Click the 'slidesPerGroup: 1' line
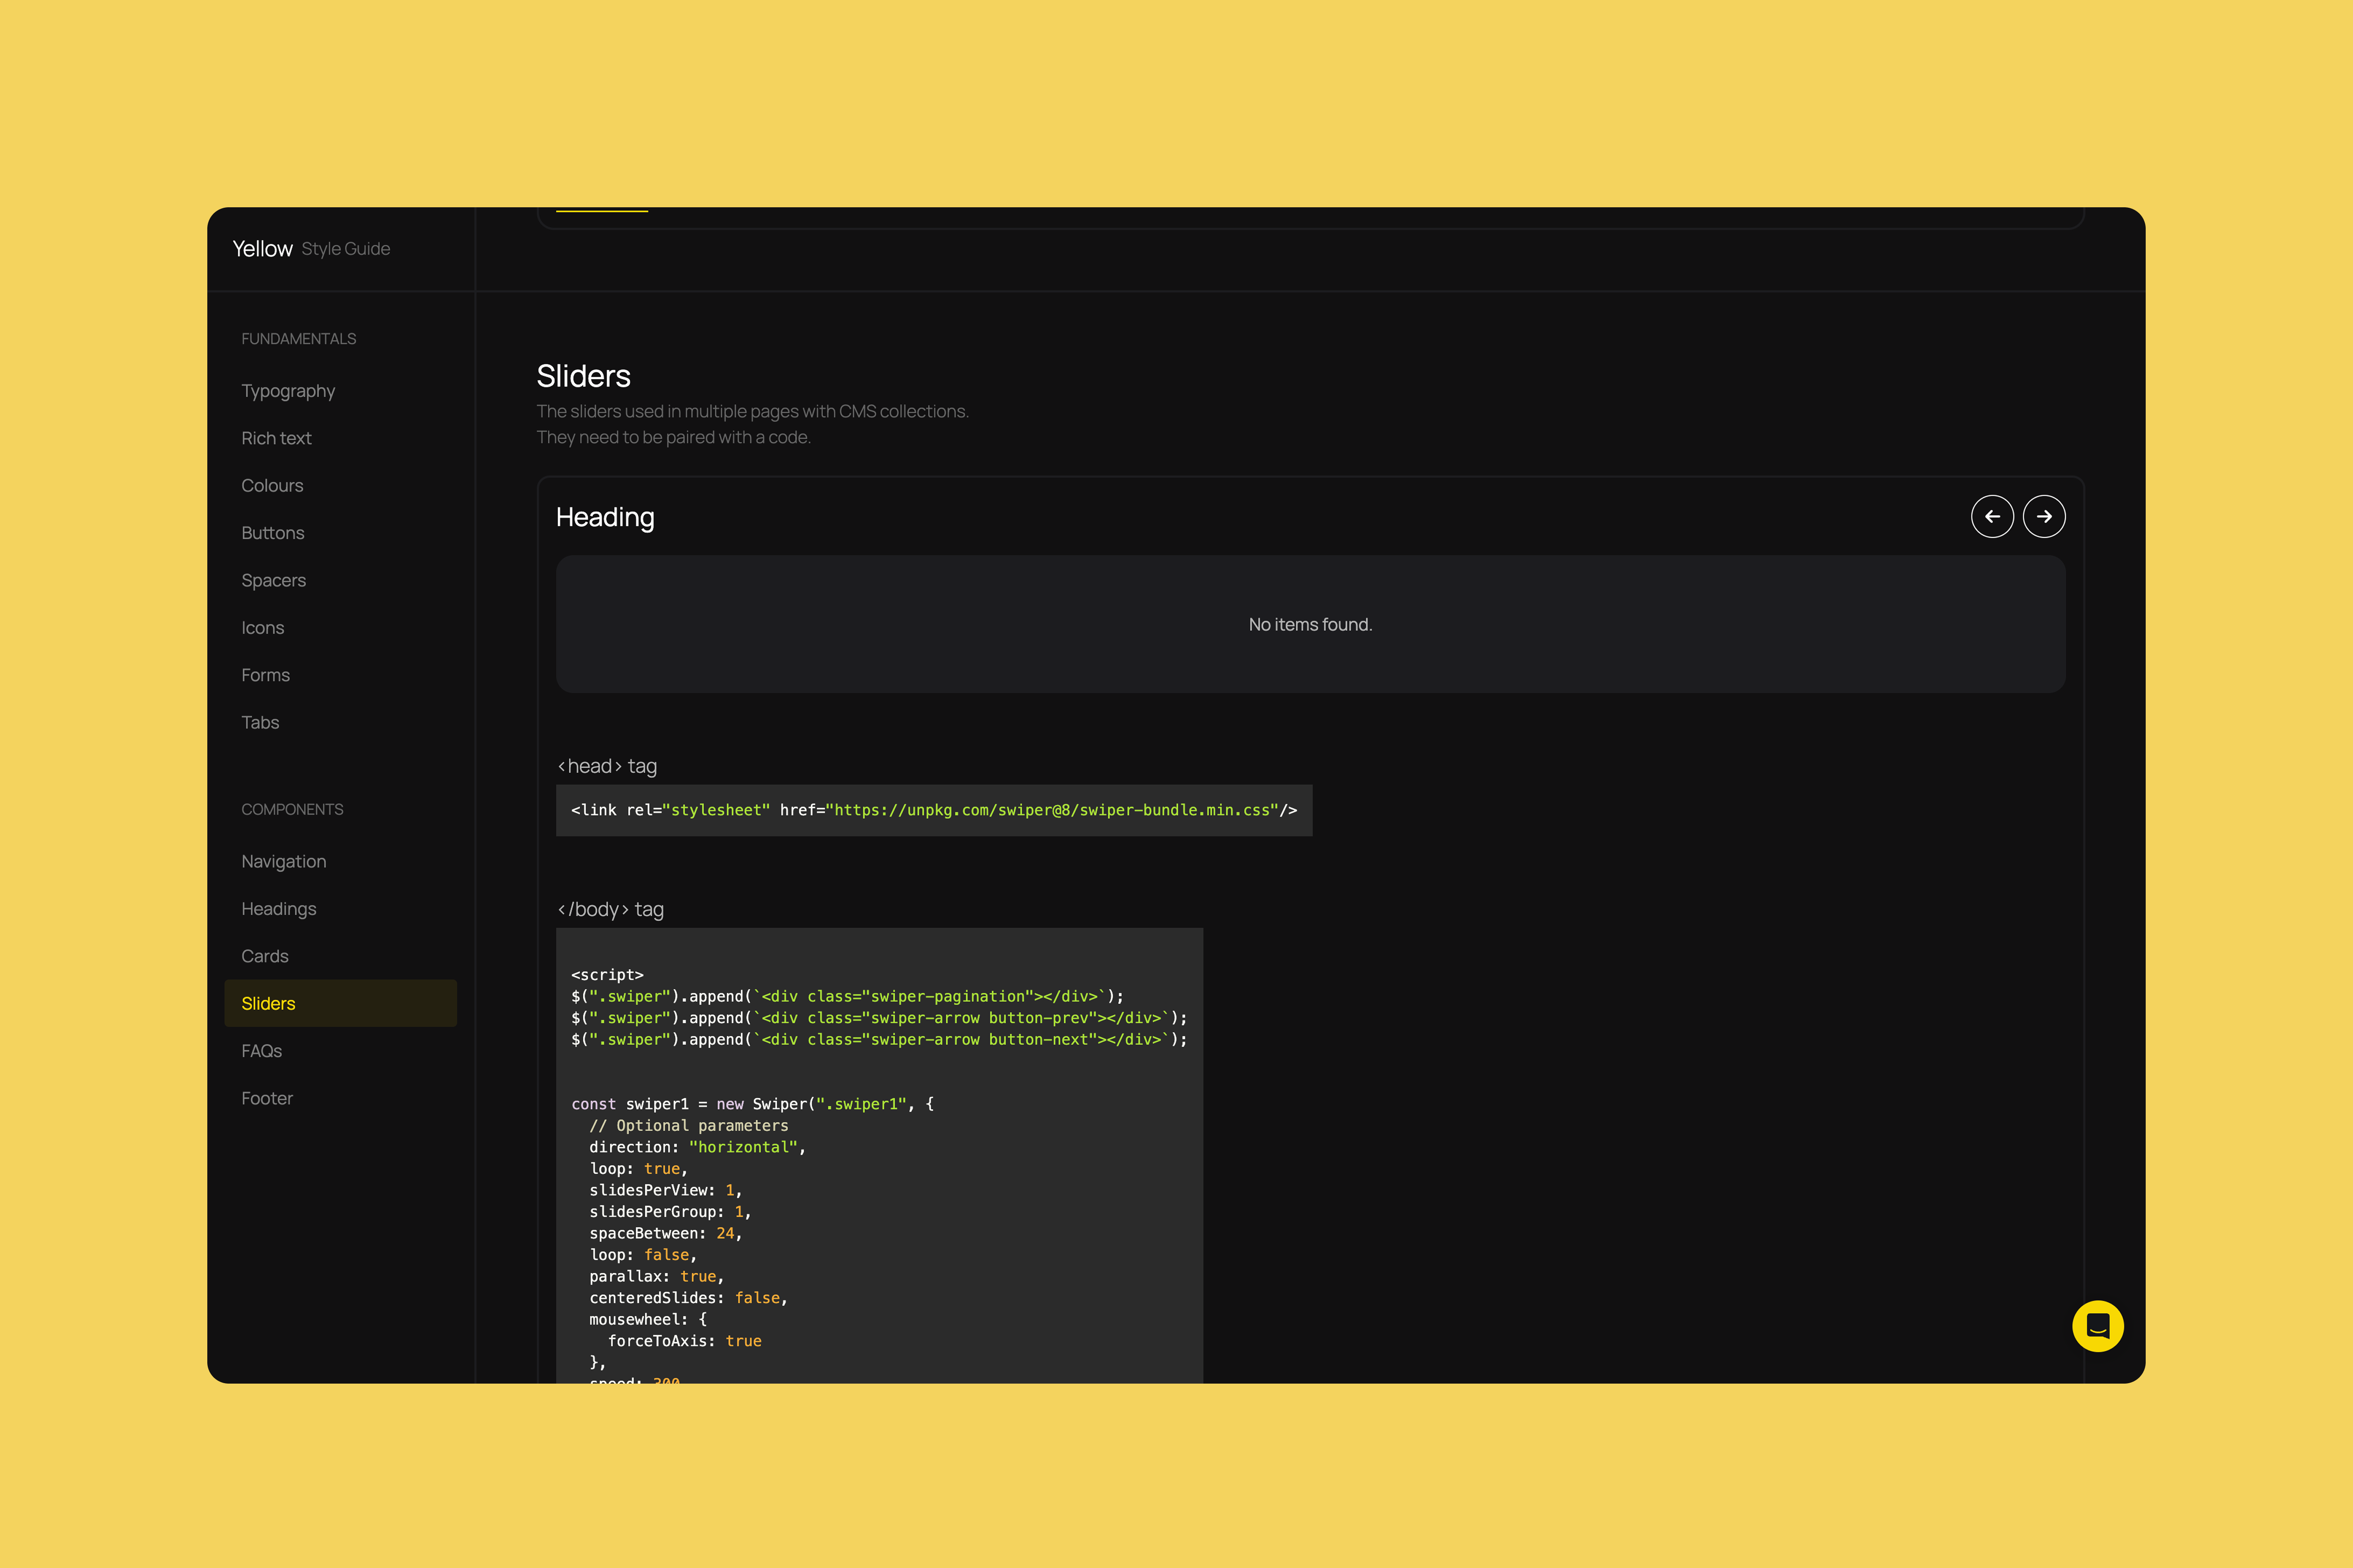The image size is (2353, 1568). [x=670, y=1212]
